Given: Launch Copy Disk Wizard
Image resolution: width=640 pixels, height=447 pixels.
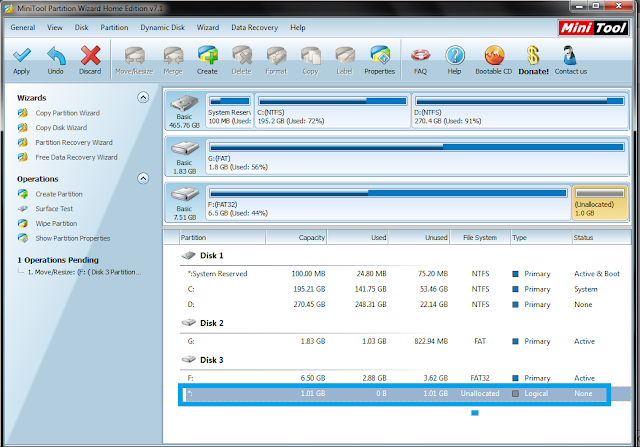Looking at the screenshot, I should pyautogui.click(x=61, y=128).
